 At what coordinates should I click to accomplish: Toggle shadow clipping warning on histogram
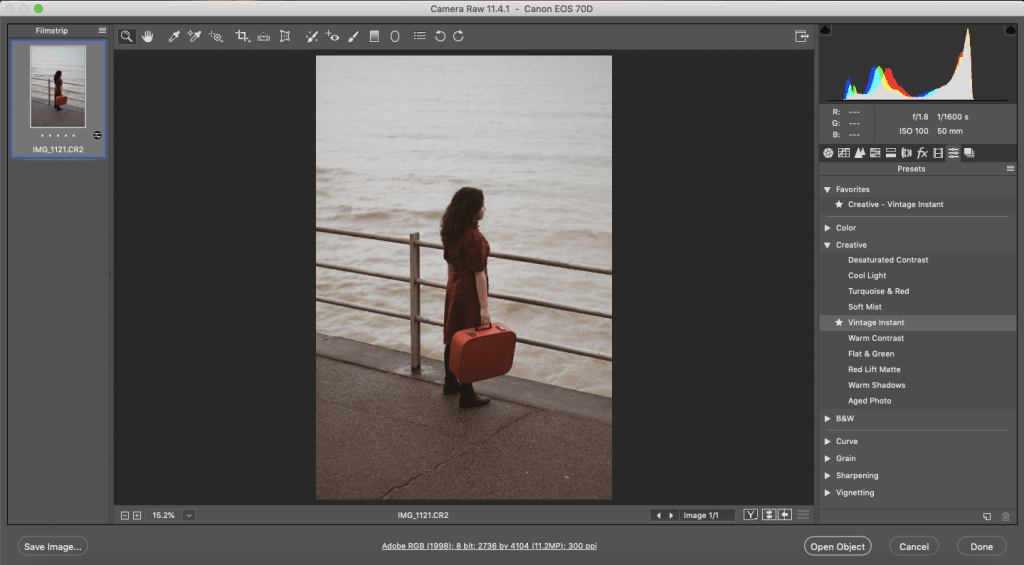(825, 30)
